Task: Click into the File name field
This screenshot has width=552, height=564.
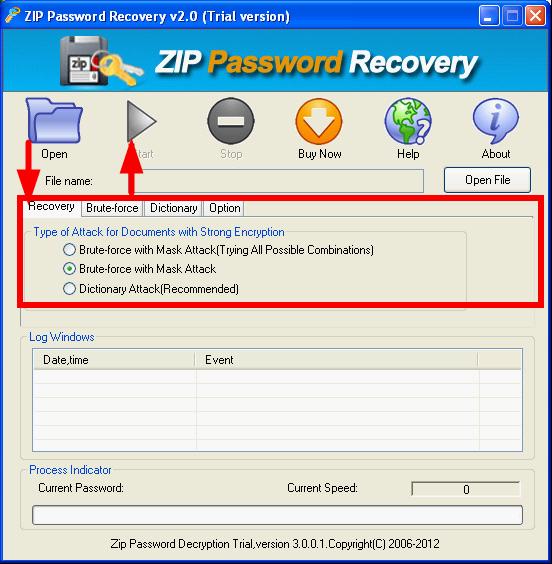Action: click(279, 181)
